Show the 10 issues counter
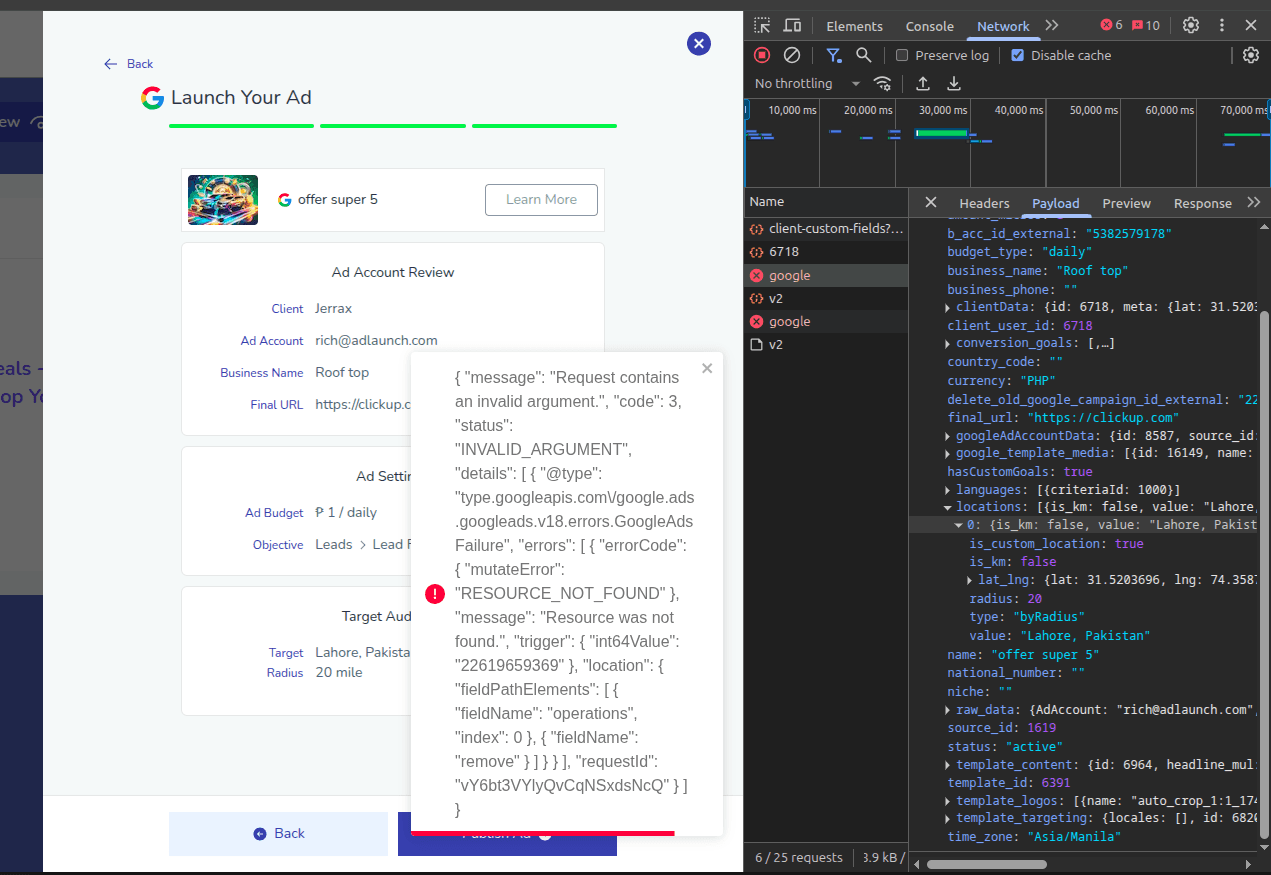1271x875 pixels. [1146, 26]
